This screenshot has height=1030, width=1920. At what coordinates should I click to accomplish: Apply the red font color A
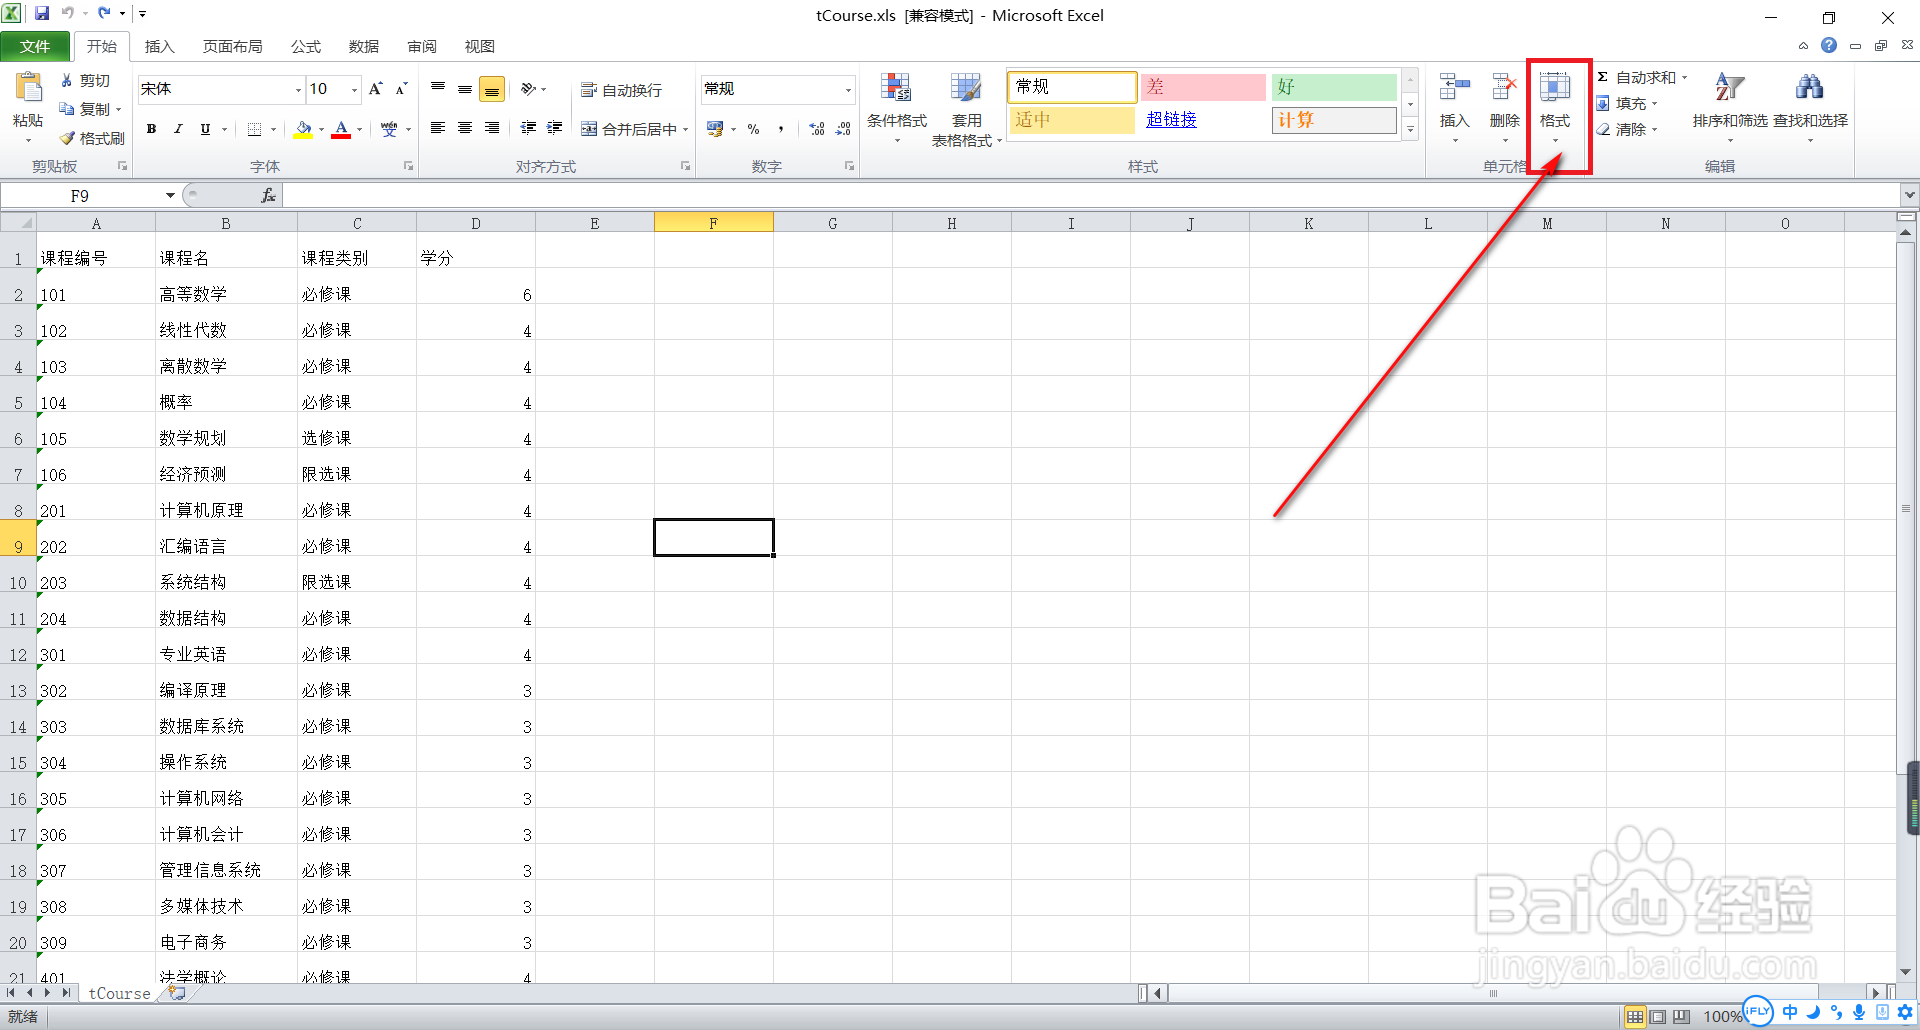(x=341, y=129)
